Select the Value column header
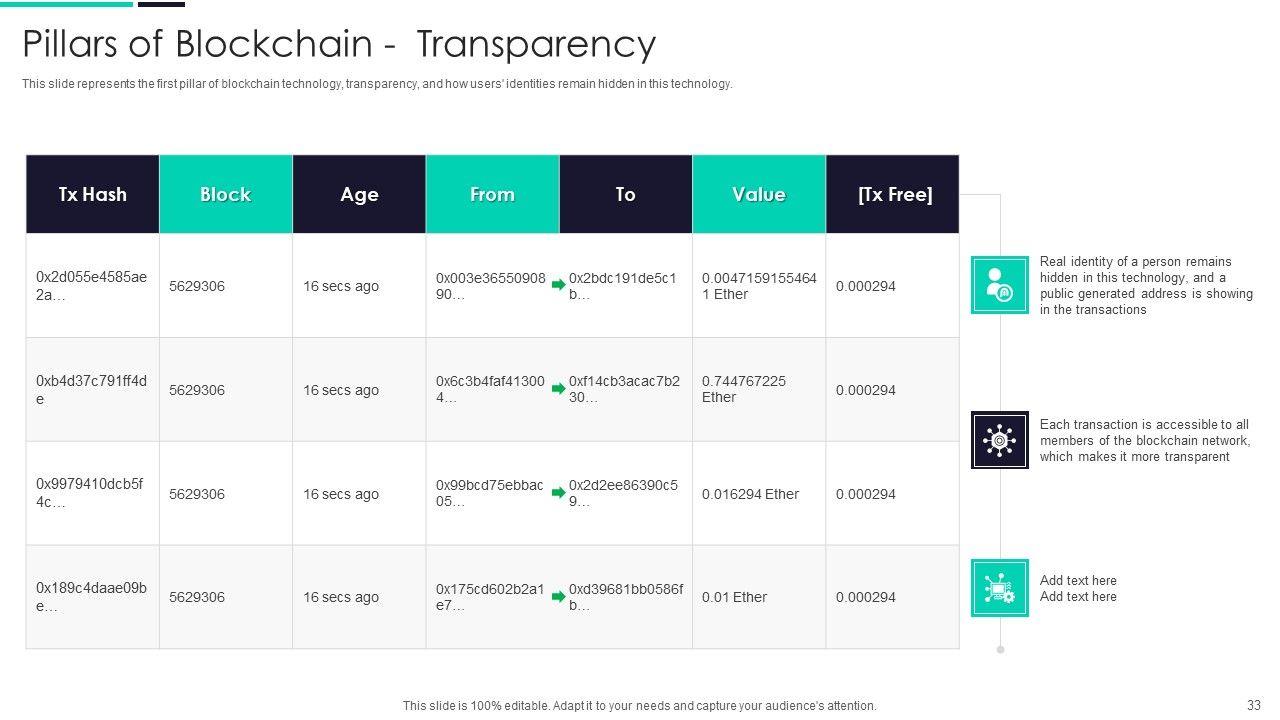 tap(758, 194)
